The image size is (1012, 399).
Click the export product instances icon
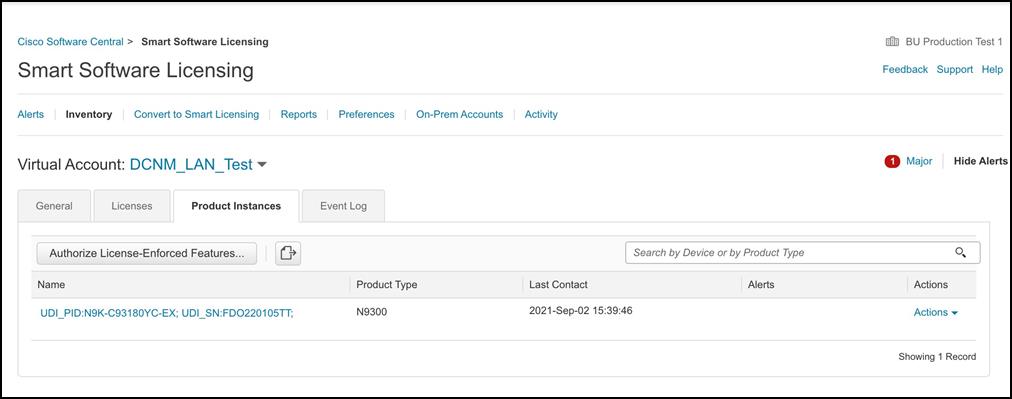(x=288, y=253)
